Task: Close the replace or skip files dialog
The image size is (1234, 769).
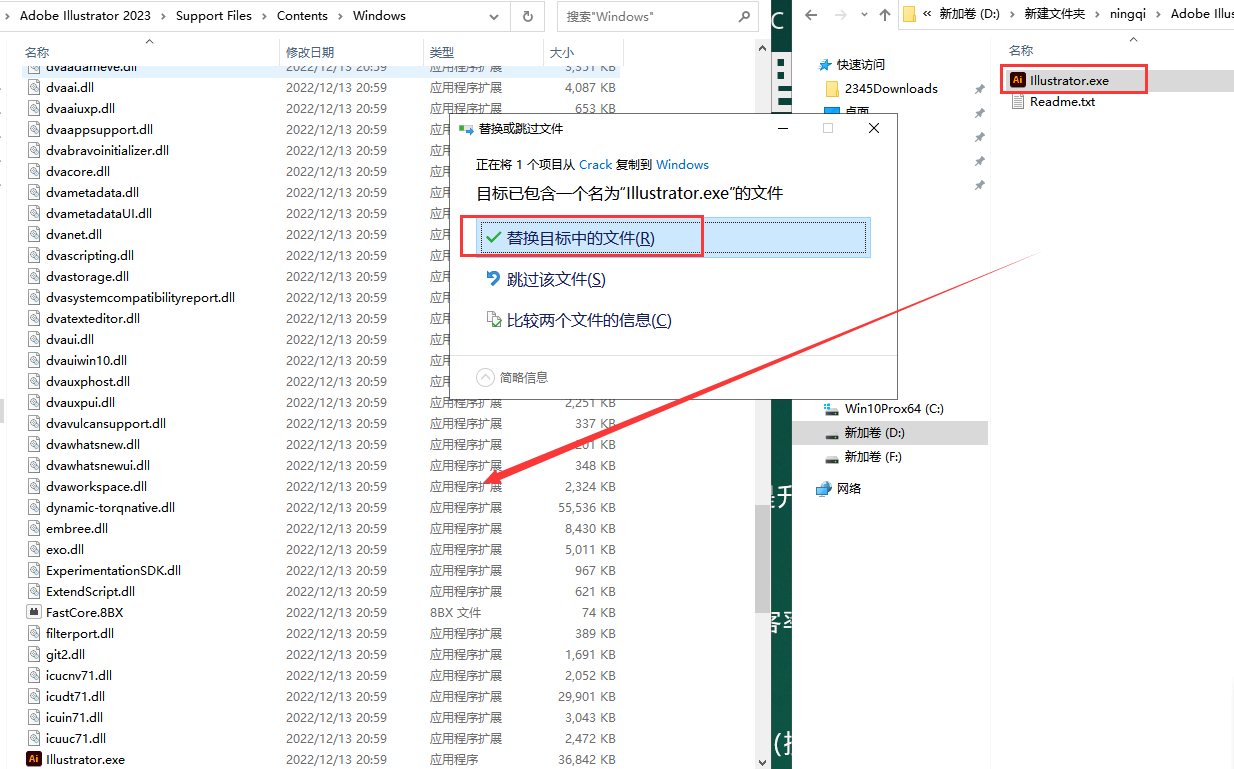Action: pyautogui.click(x=874, y=129)
